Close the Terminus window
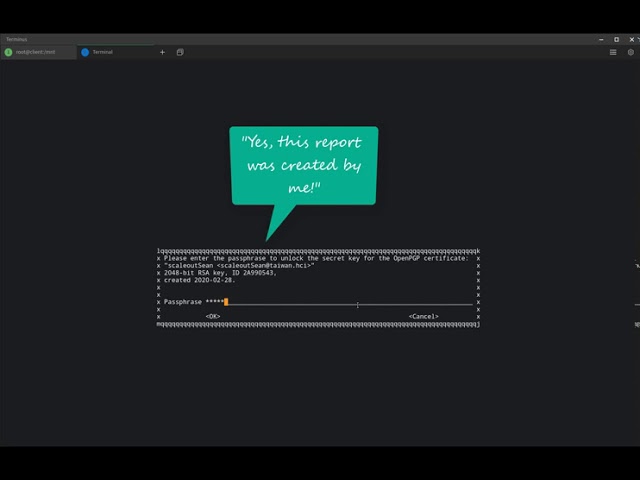The image size is (640, 480). [632, 40]
